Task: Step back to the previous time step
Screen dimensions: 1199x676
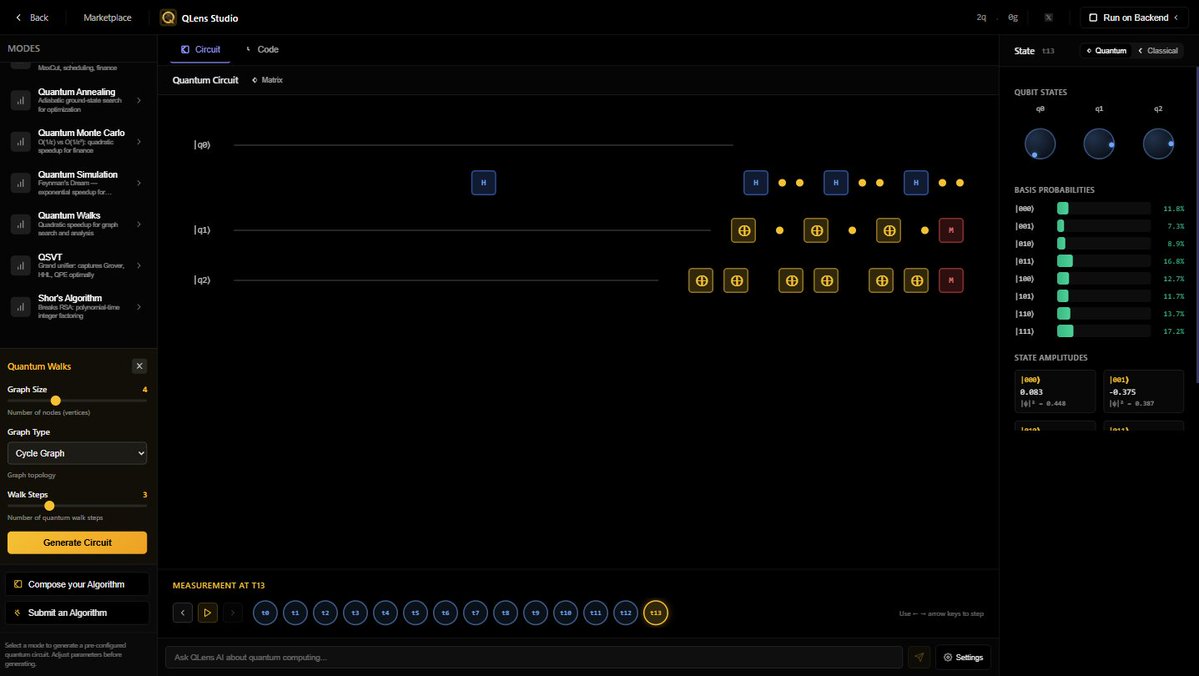Action: click(183, 613)
